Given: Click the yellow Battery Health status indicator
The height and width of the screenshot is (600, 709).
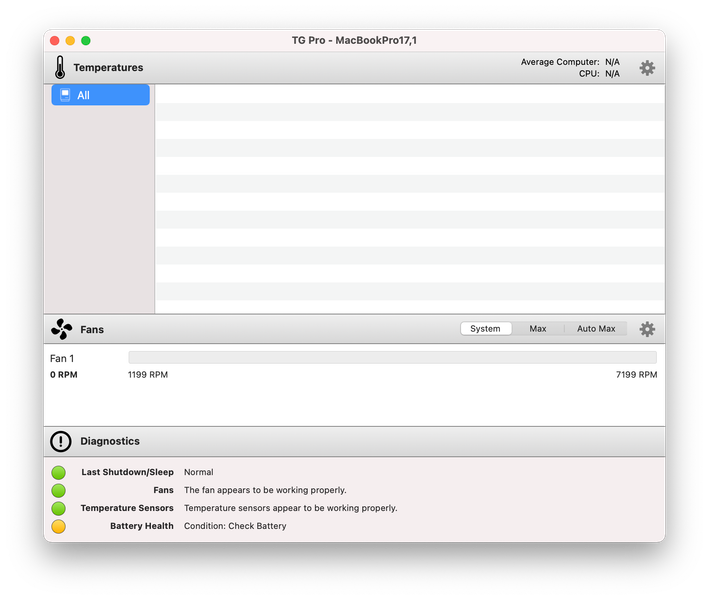Looking at the screenshot, I should pyautogui.click(x=58, y=526).
